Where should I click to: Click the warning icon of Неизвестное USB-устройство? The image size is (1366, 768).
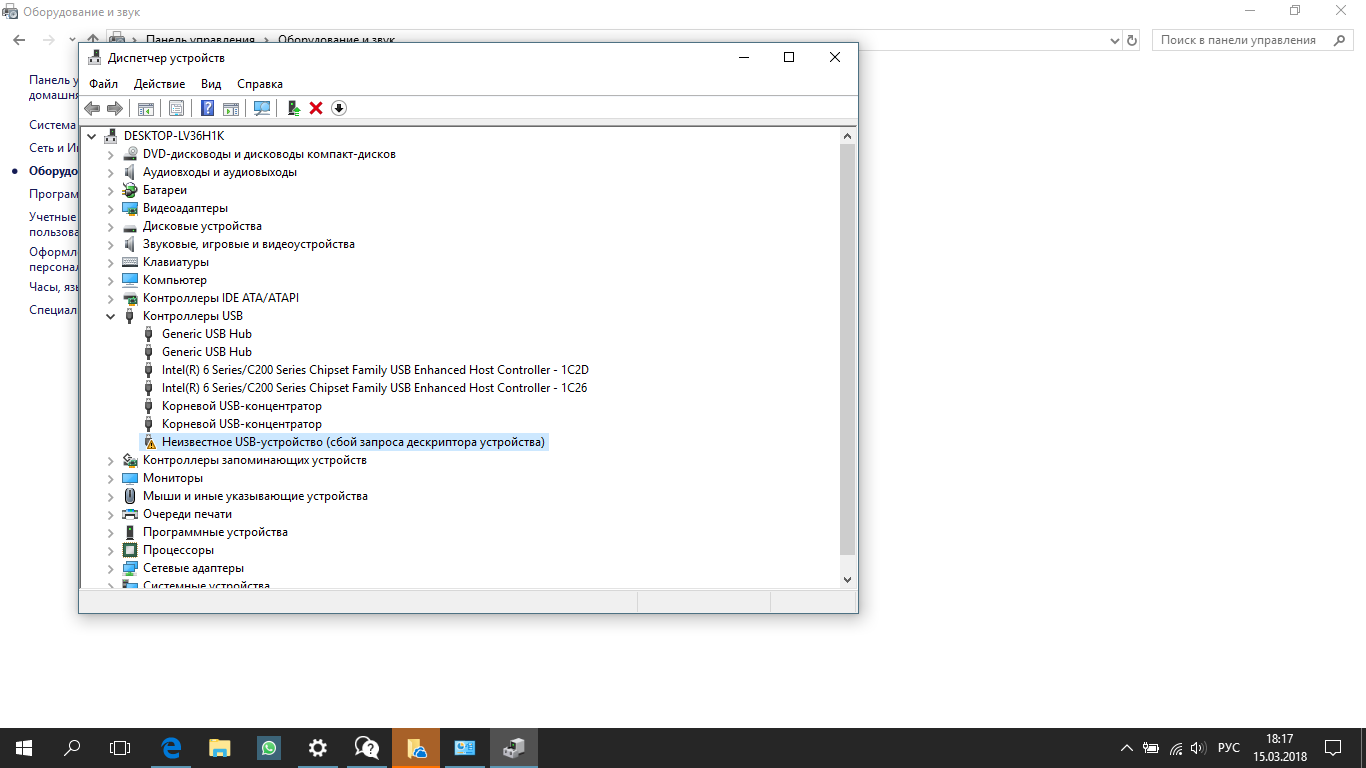point(149,442)
